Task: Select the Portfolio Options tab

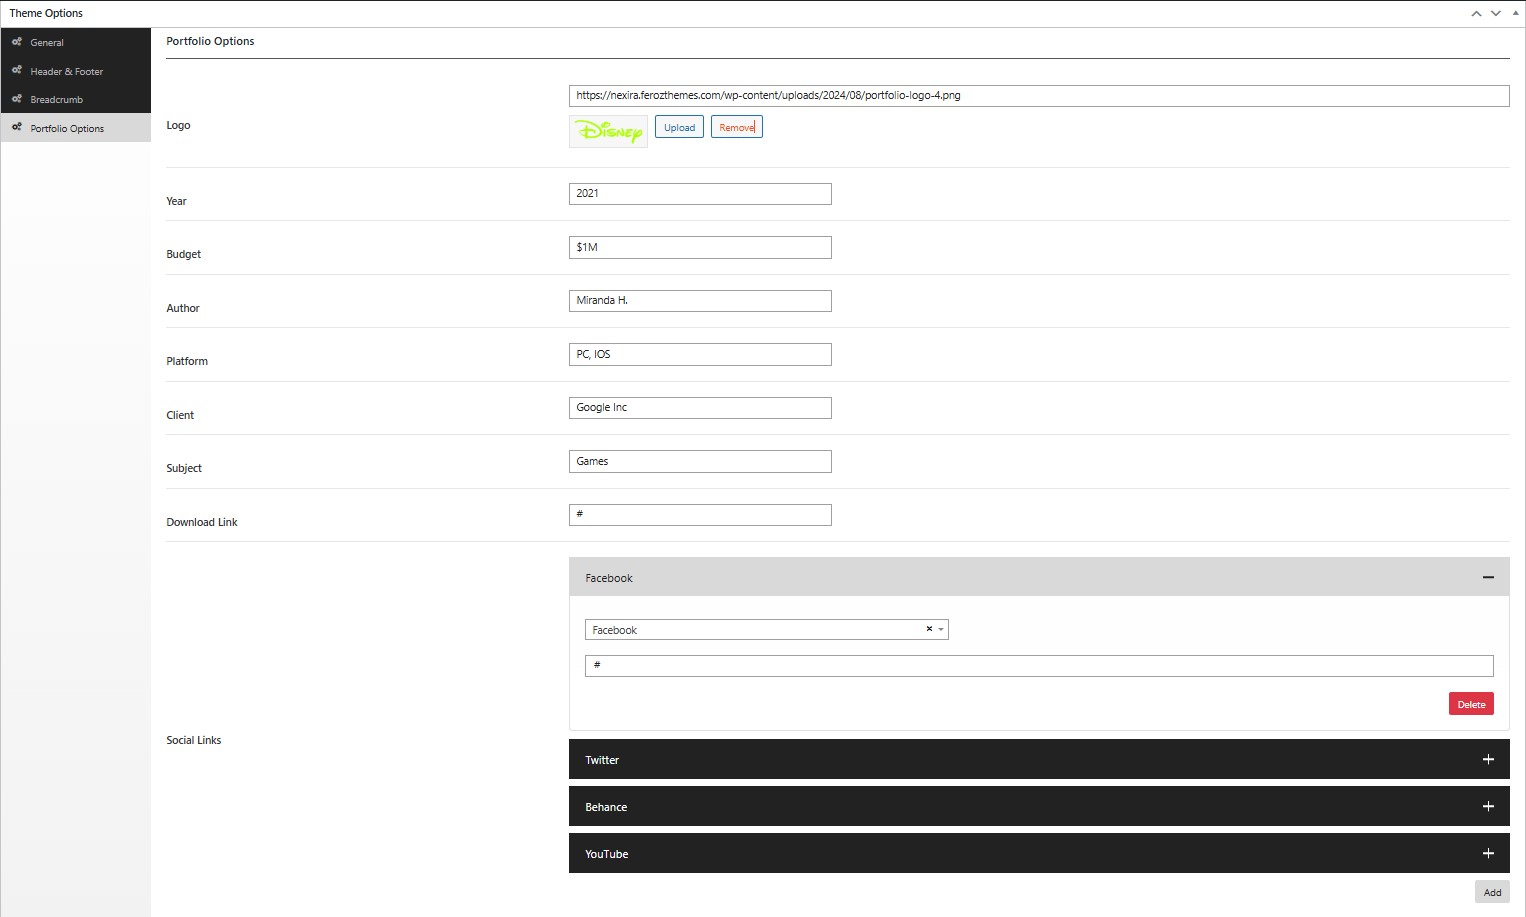Action: pyautogui.click(x=67, y=129)
